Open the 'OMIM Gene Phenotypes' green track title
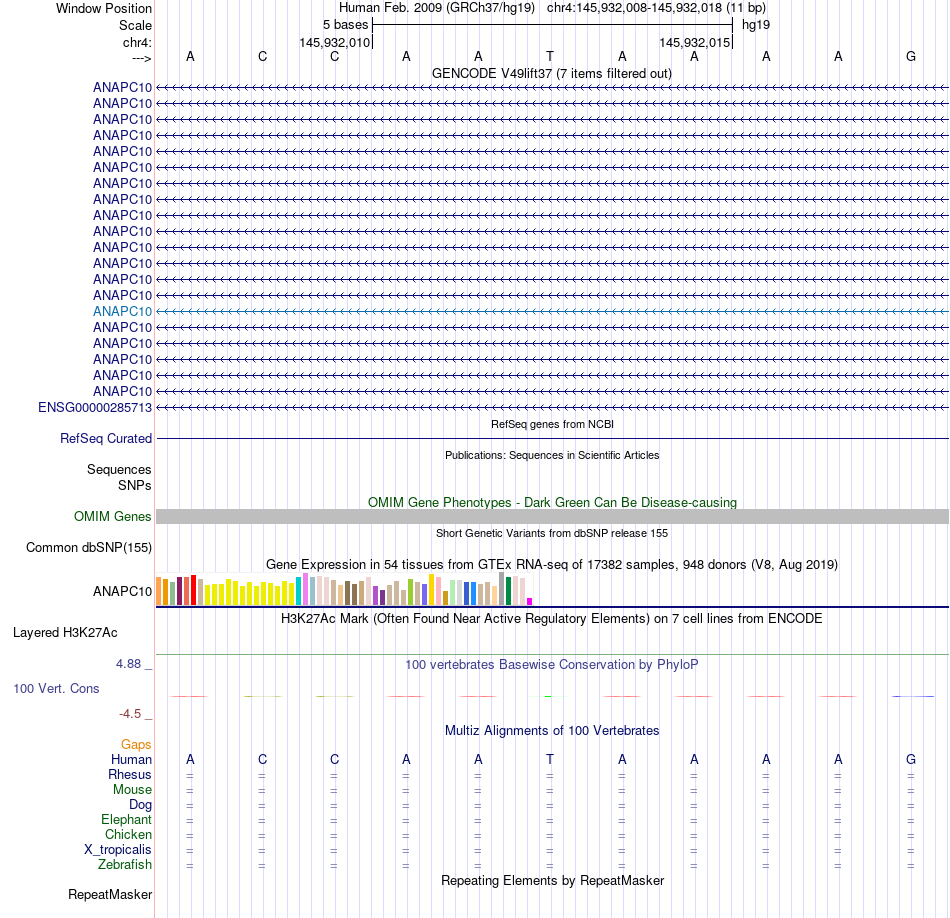This screenshot has height=918, width=950. tap(552, 502)
